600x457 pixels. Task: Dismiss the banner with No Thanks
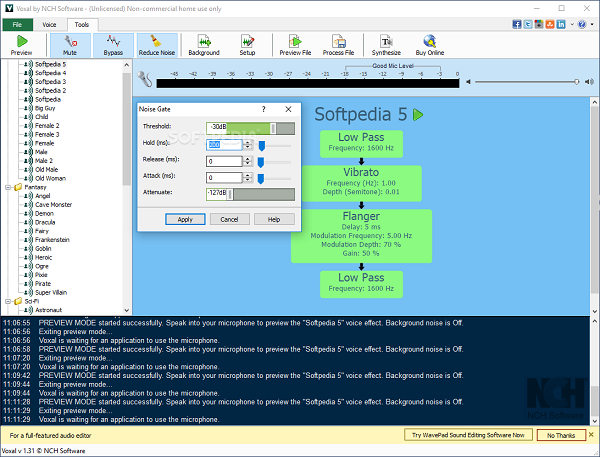click(561, 435)
